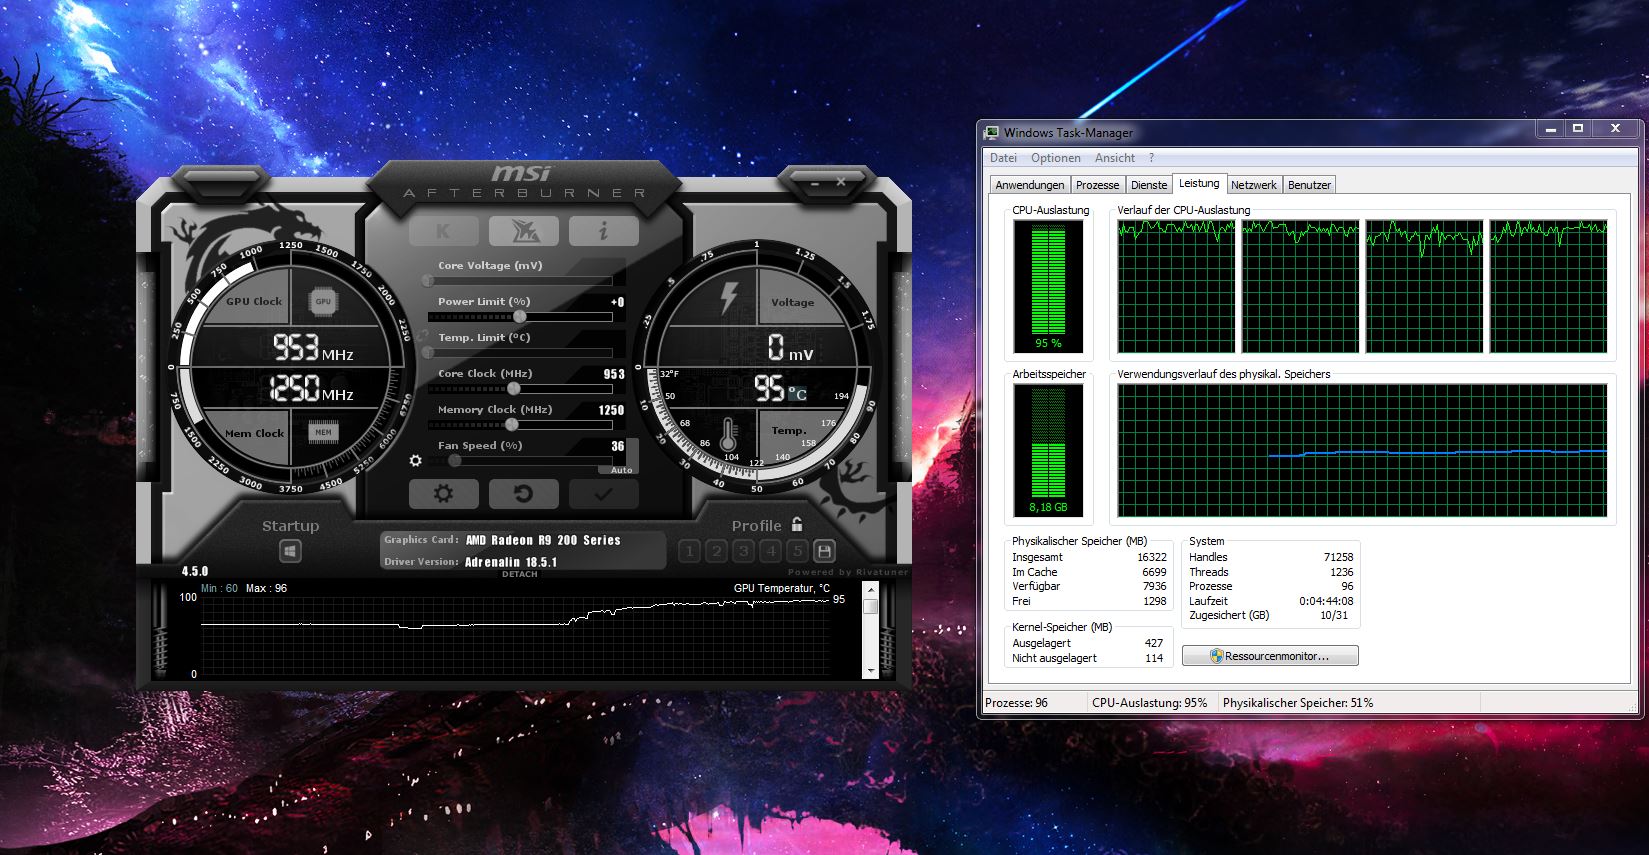The image size is (1649, 855).
Task: Switch to the Benutzer tab
Action: pyautogui.click(x=1309, y=185)
